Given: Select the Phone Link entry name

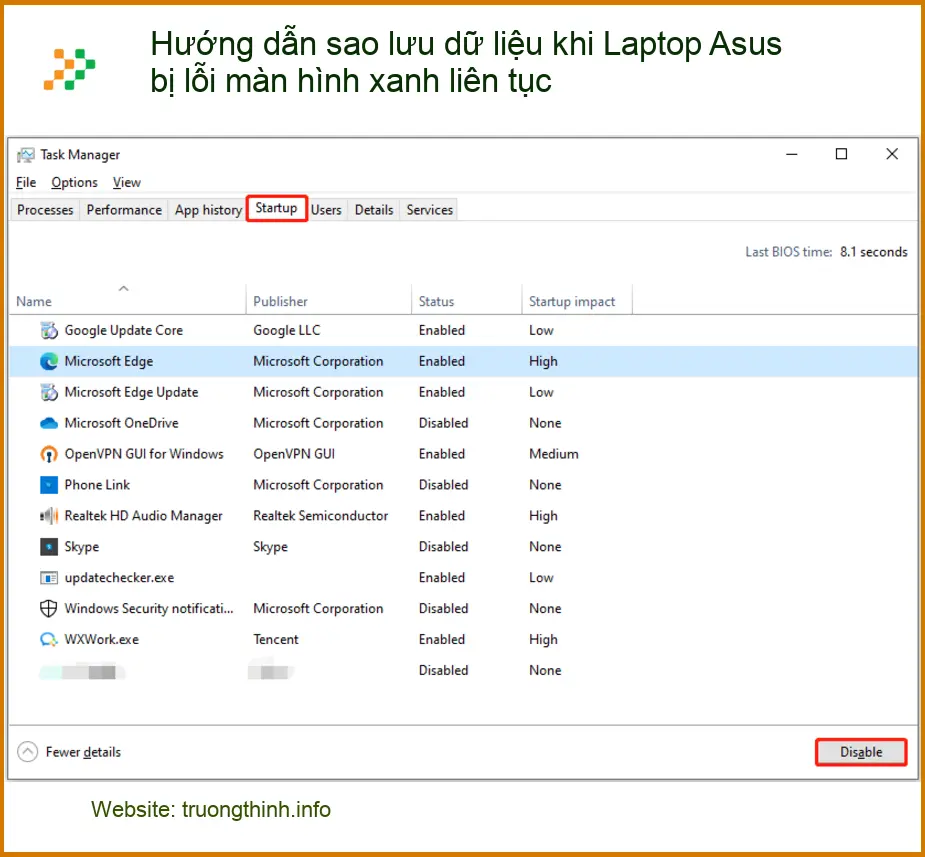Looking at the screenshot, I should [x=97, y=485].
